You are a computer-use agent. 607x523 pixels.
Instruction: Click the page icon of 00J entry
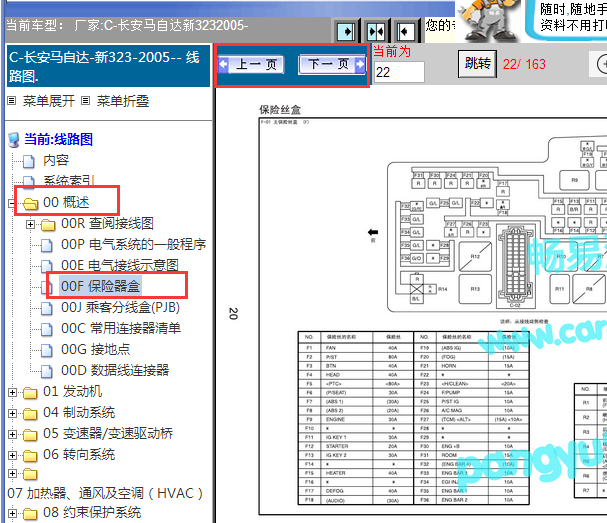point(47,309)
